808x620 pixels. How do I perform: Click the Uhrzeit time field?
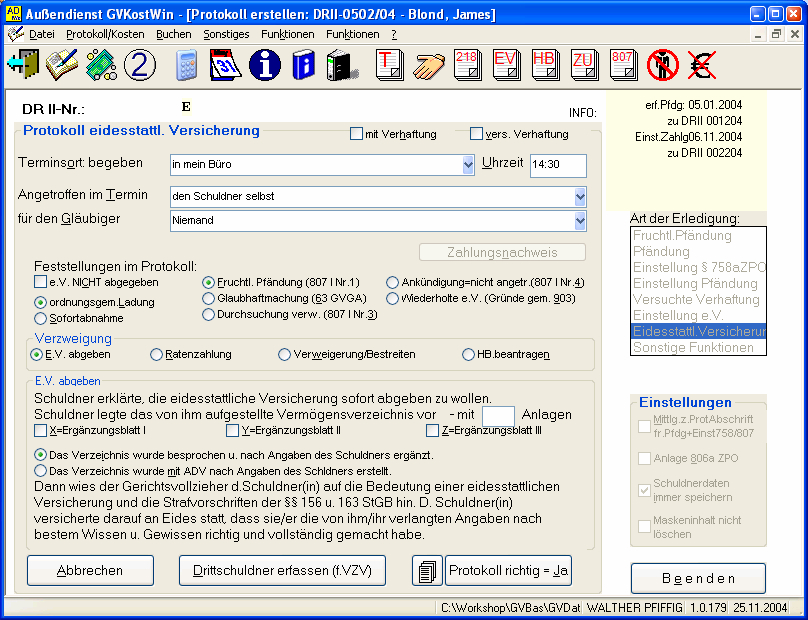coord(557,165)
